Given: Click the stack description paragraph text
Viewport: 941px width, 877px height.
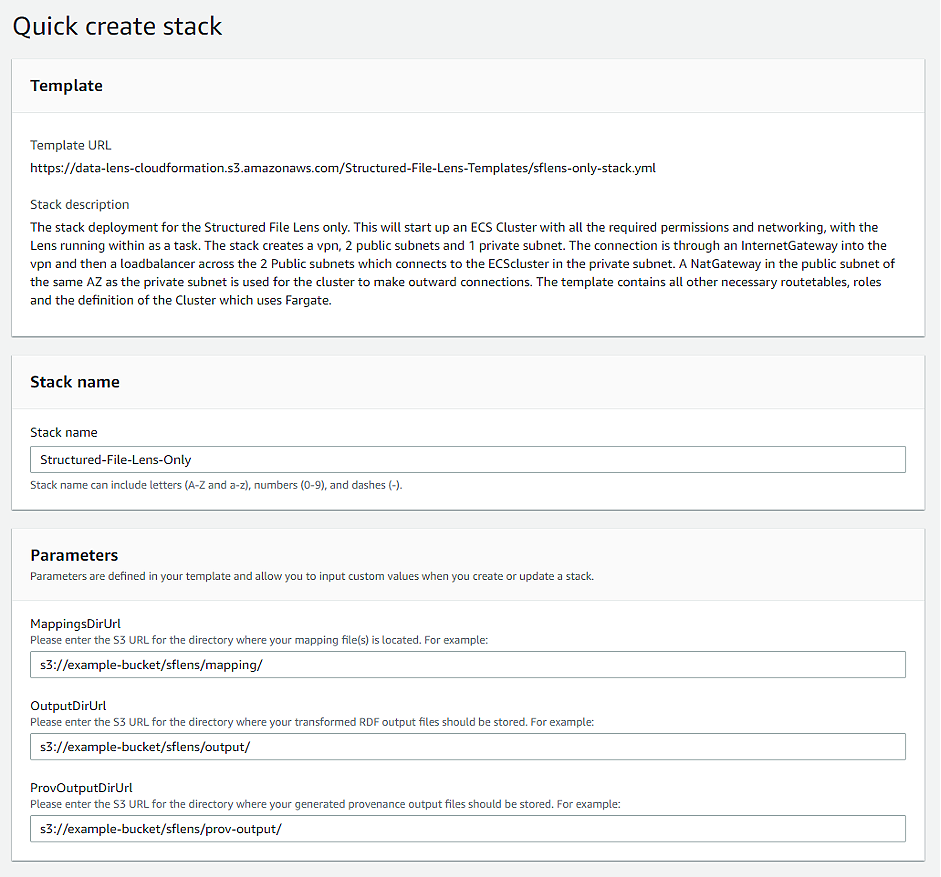Looking at the screenshot, I should click(x=462, y=264).
